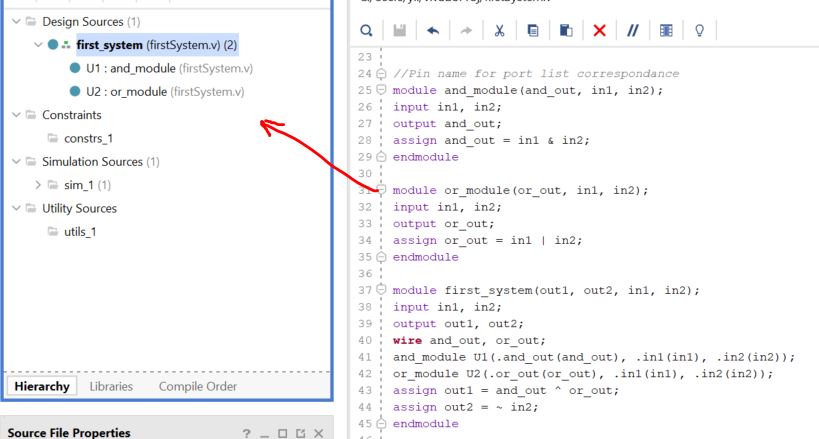Click the Save file icon

(x=399, y=31)
